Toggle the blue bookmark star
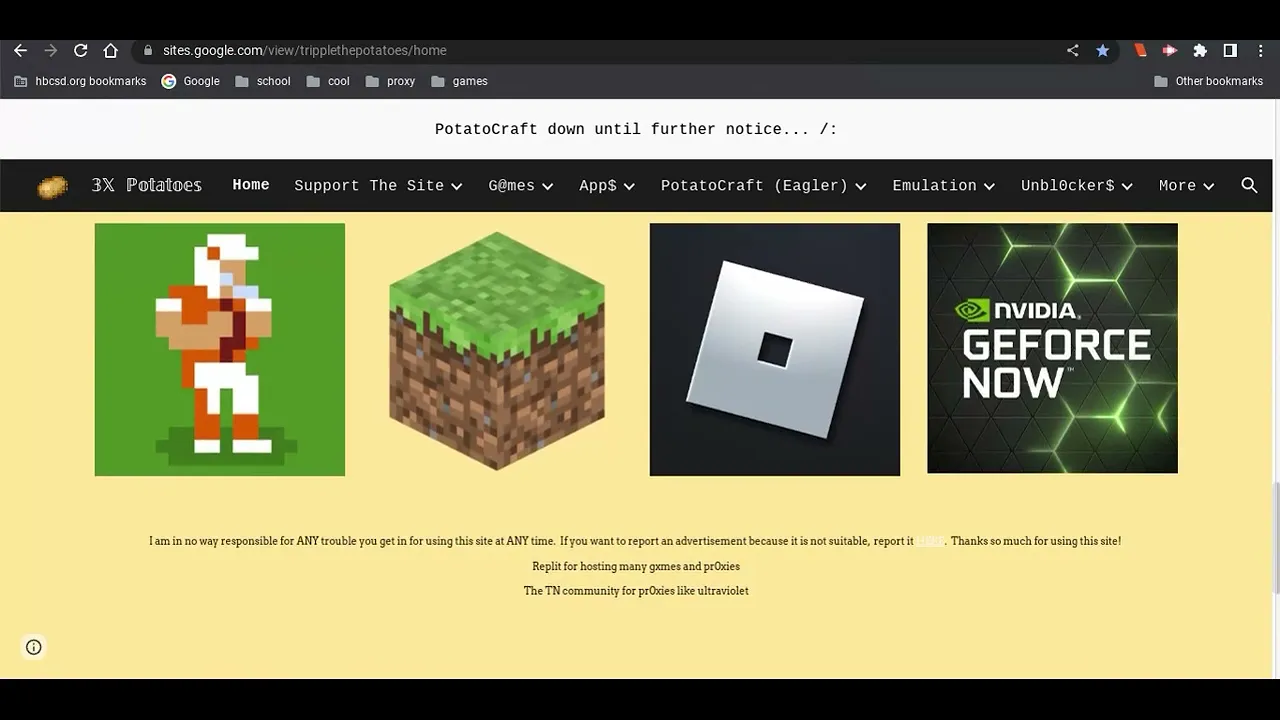The width and height of the screenshot is (1280, 720). (x=1102, y=50)
